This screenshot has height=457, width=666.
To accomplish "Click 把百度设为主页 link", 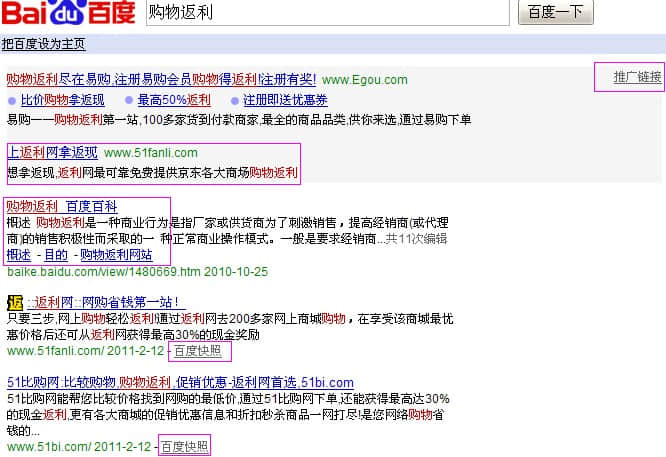I will pyautogui.click(x=44, y=44).
